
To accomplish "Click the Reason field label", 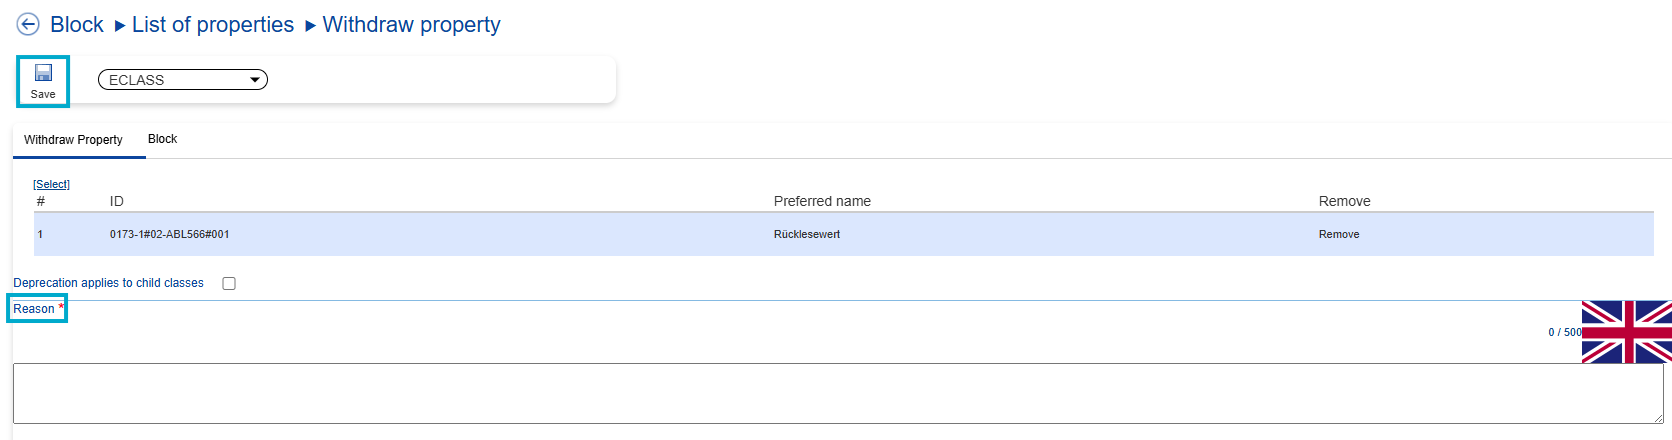I will click(34, 309).
